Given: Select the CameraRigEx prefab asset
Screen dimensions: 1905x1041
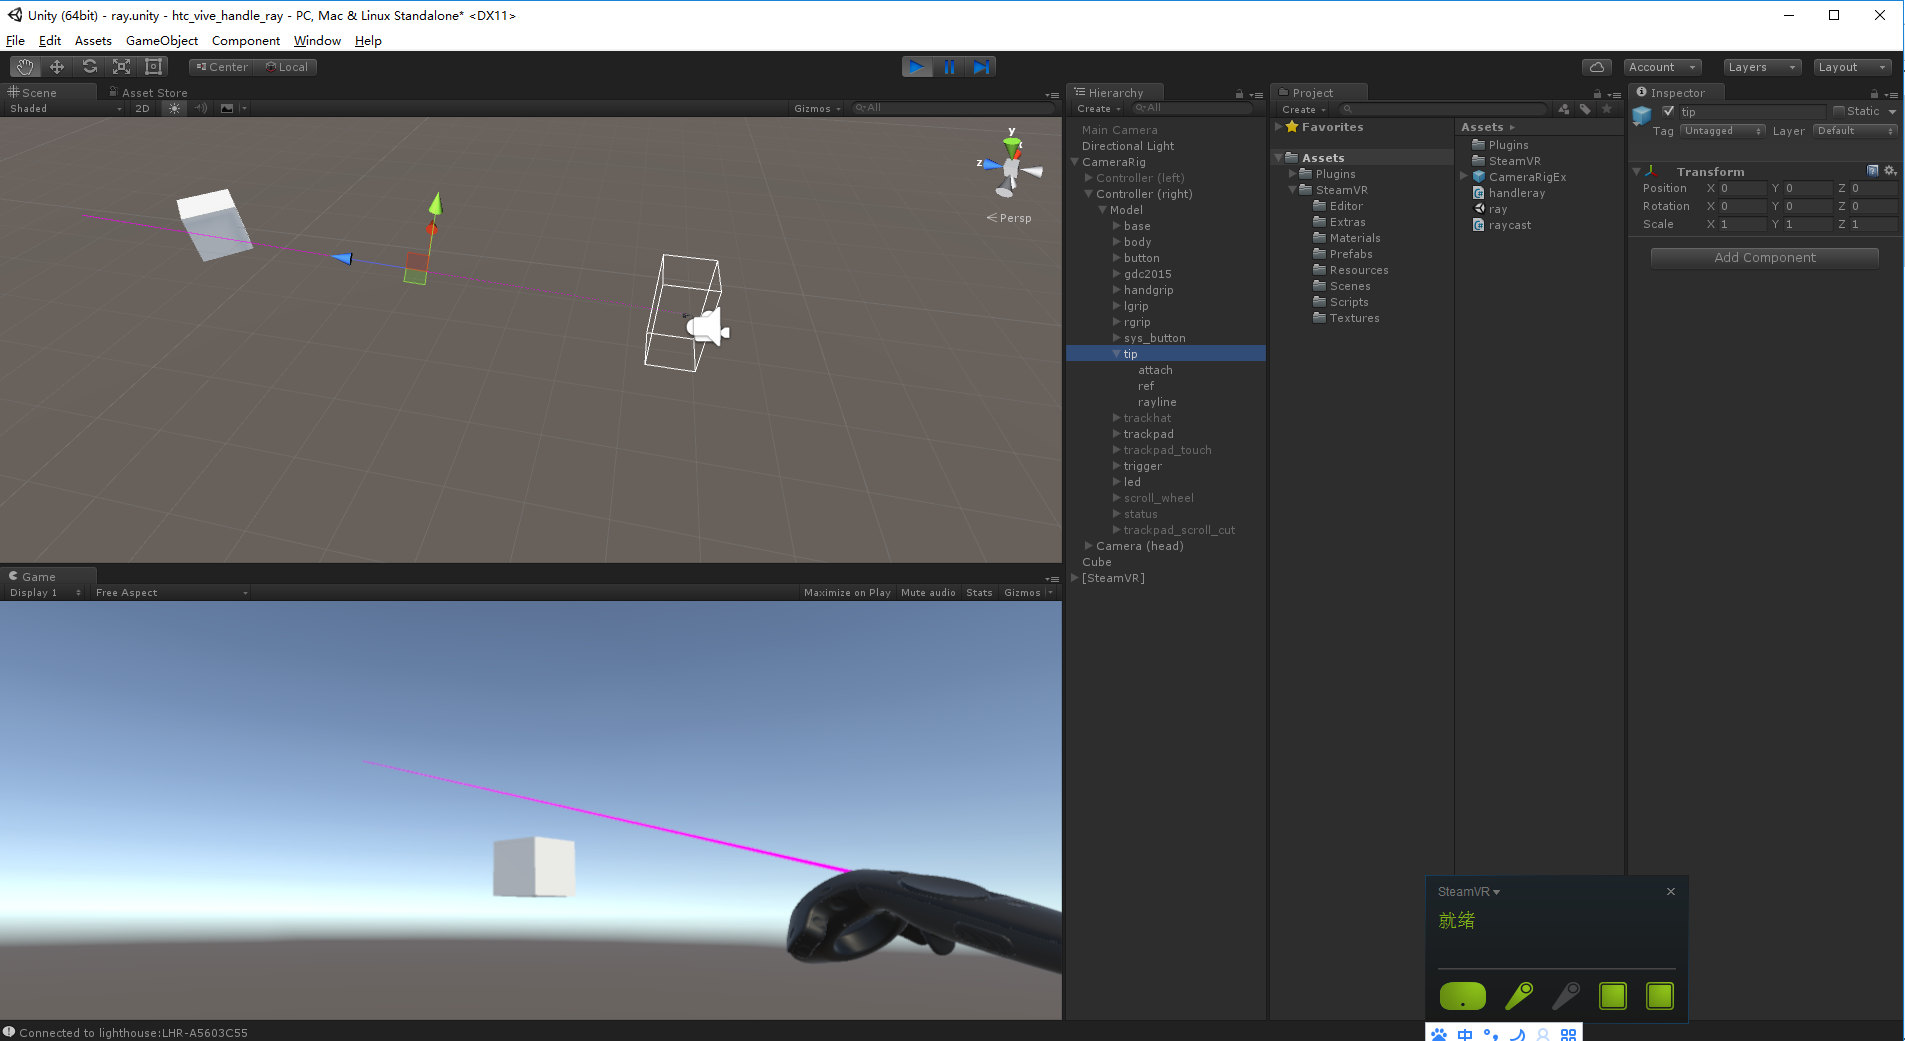Looking at the screenshot, I should pyautogui.click(x=1527, y=177).
